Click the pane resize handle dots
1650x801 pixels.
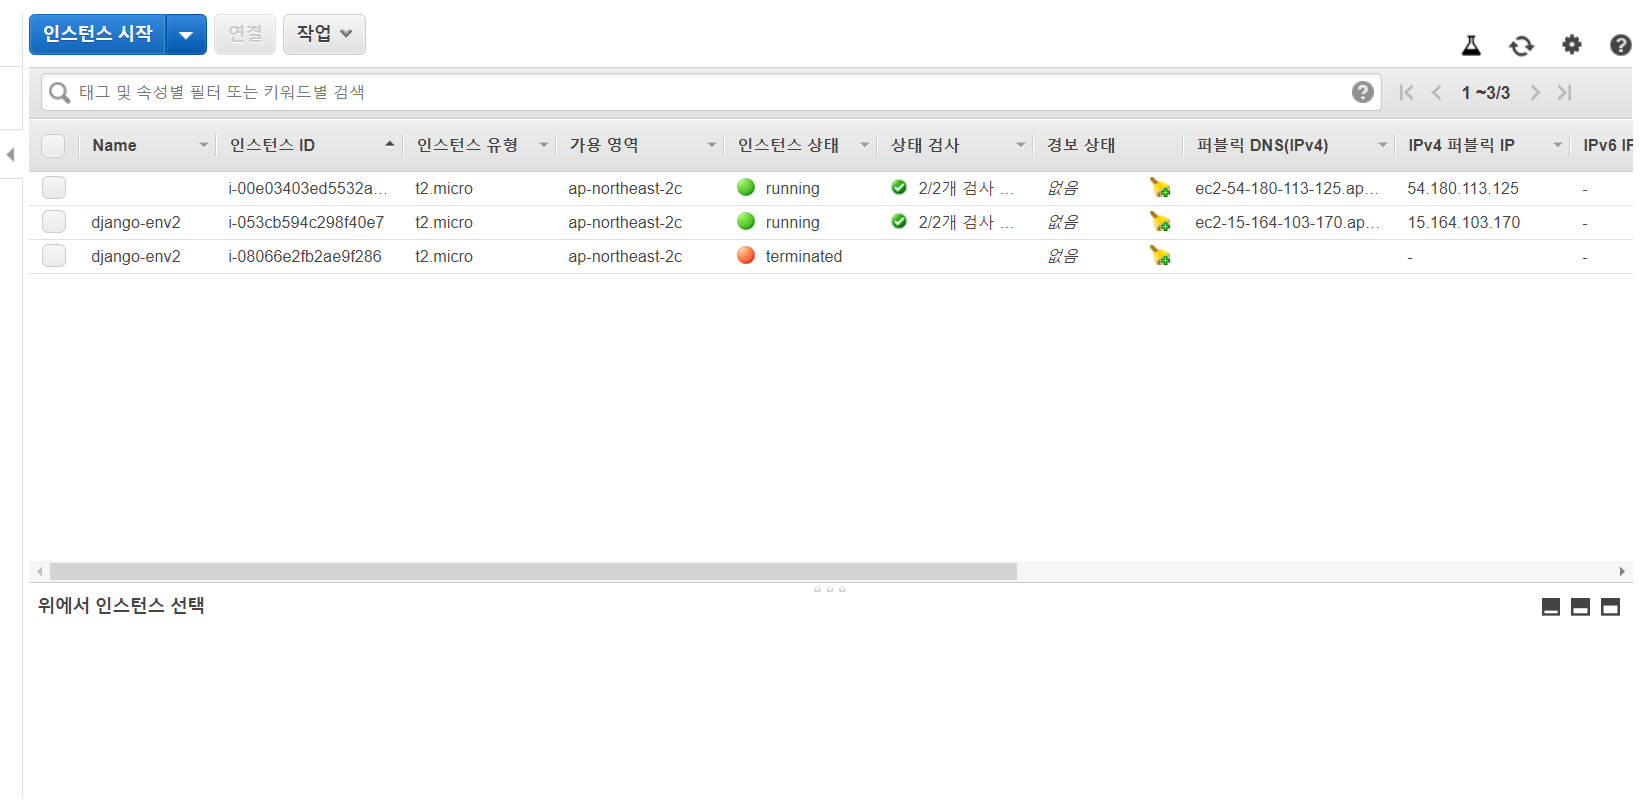tap(830, 589)
